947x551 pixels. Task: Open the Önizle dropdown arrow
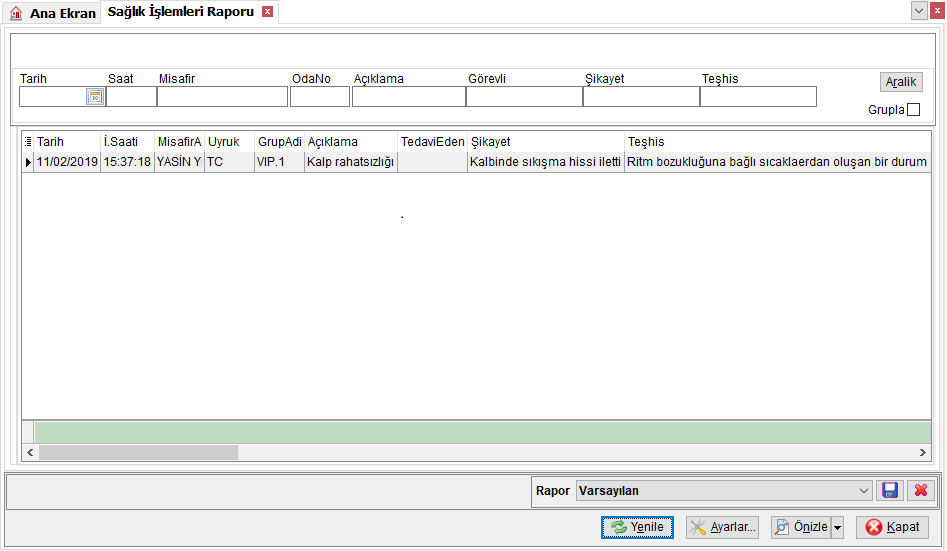pos(838,527)
